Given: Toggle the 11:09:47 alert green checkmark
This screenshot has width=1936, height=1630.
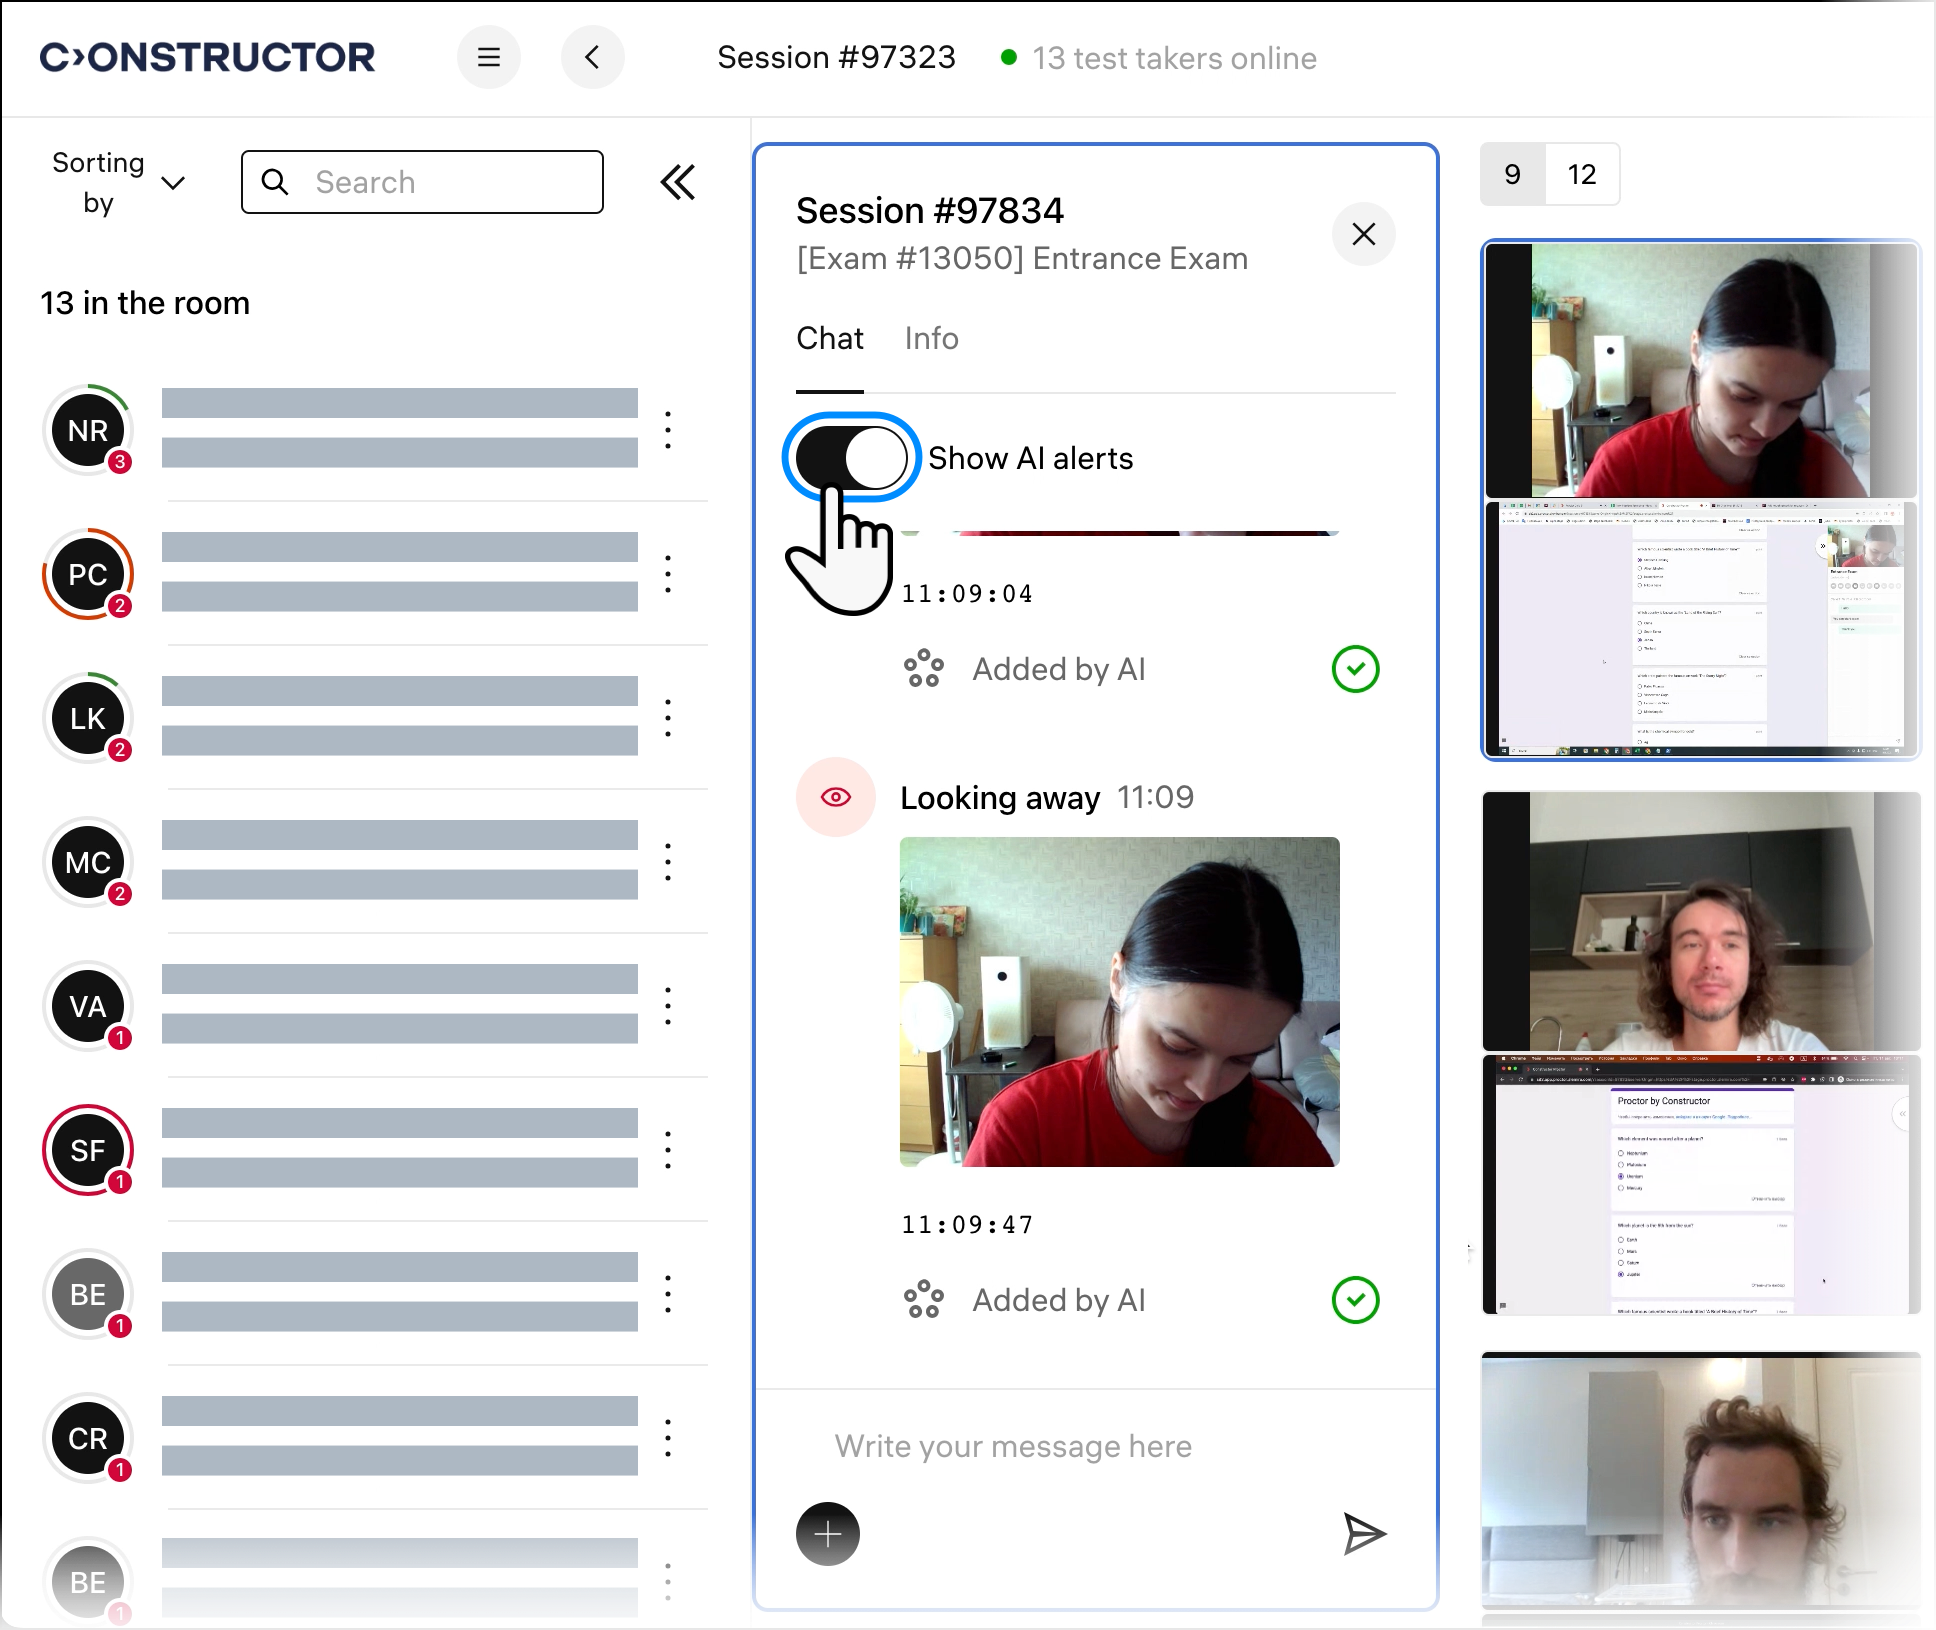Looking at the screenshot, I should [1355, 1300].
